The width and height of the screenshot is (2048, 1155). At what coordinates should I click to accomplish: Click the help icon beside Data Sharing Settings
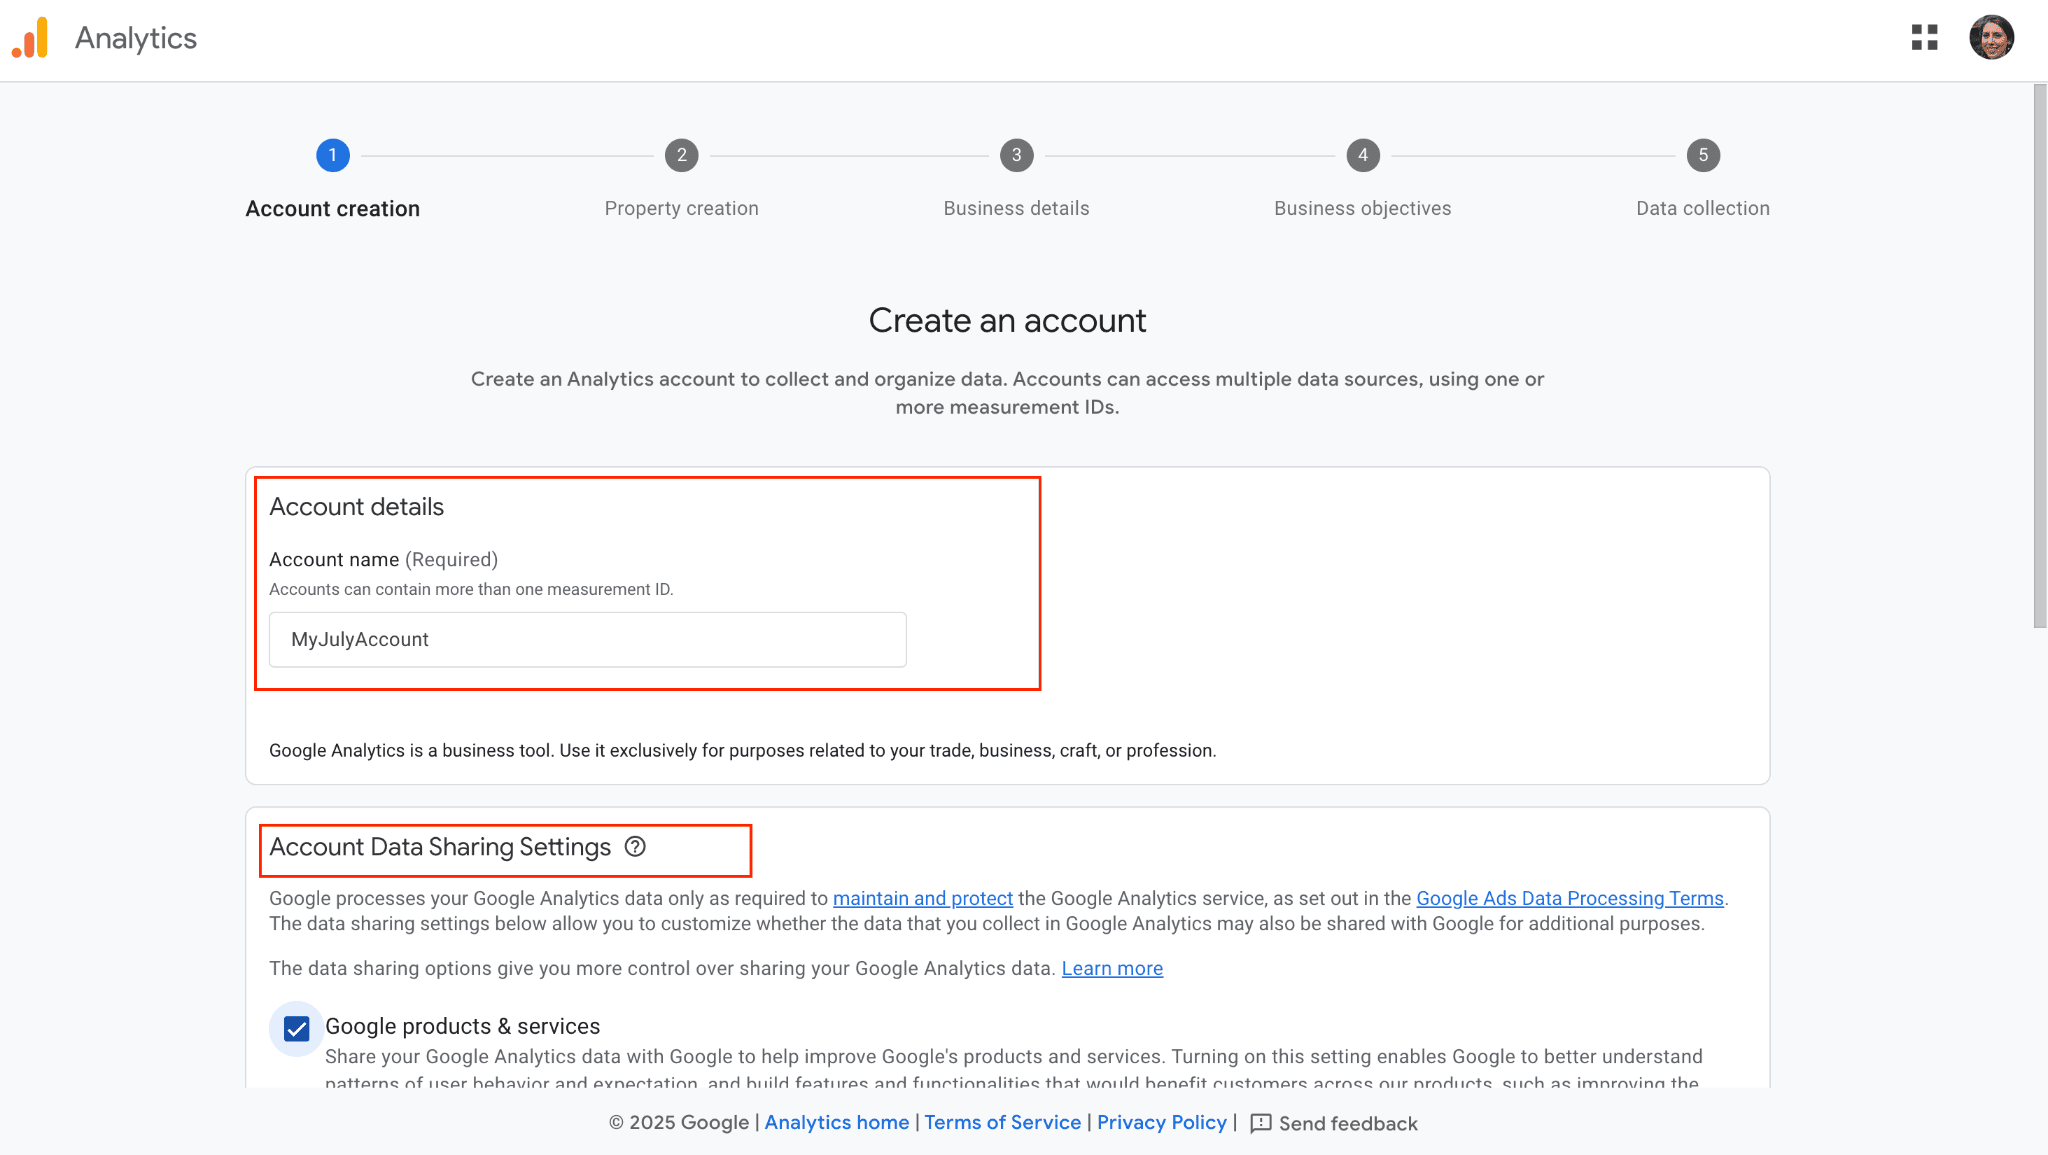coord(635,847)
